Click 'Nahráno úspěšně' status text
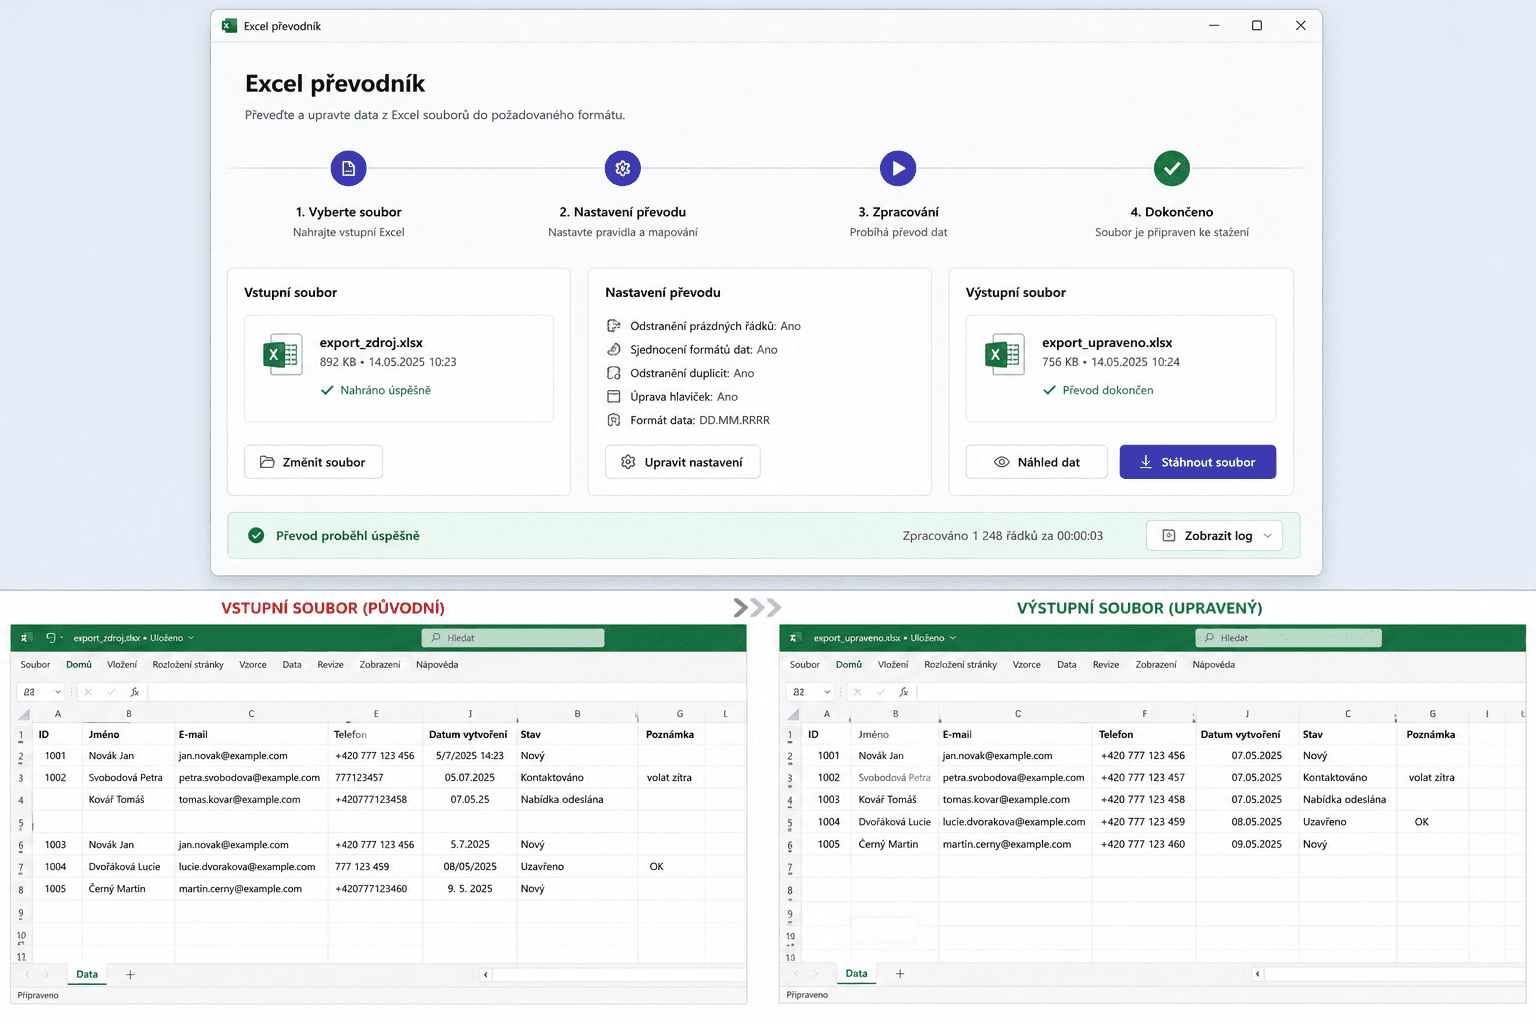 tap(385, 390)
